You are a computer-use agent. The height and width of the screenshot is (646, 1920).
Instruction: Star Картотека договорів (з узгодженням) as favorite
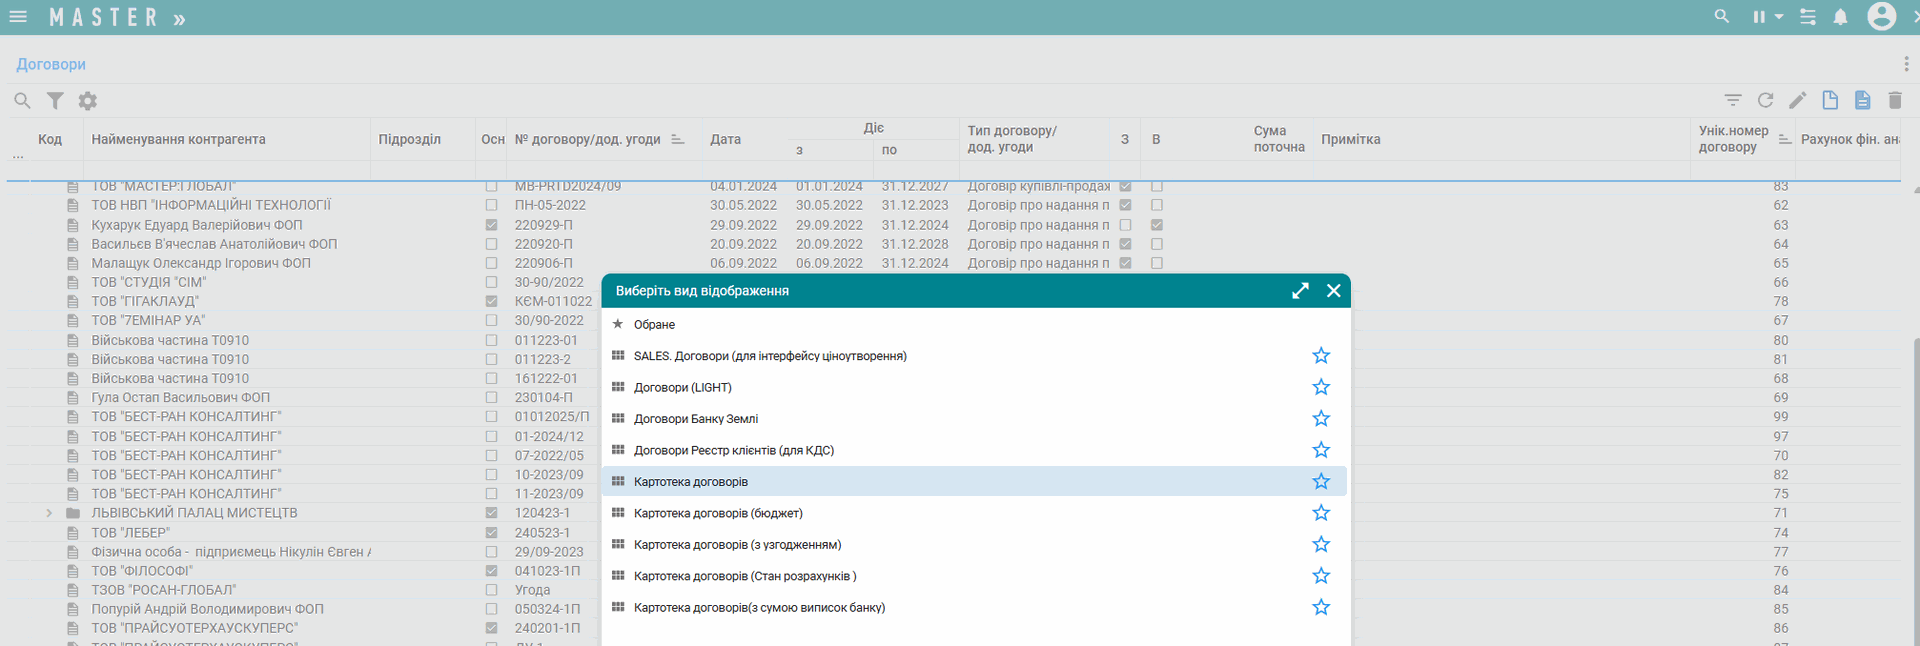pos(1321,544)
